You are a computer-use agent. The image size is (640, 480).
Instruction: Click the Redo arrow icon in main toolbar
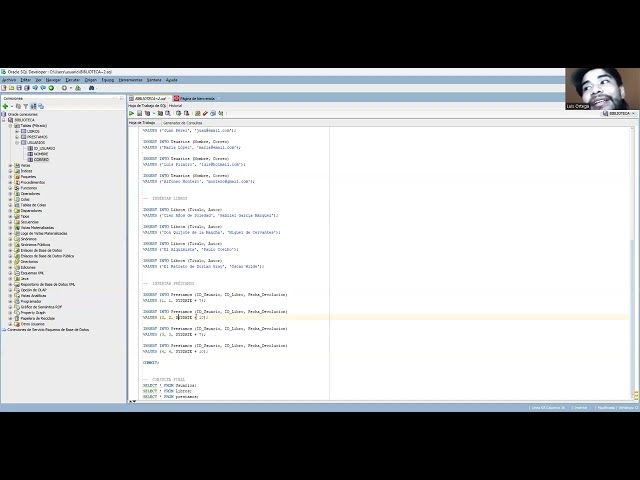43,88
